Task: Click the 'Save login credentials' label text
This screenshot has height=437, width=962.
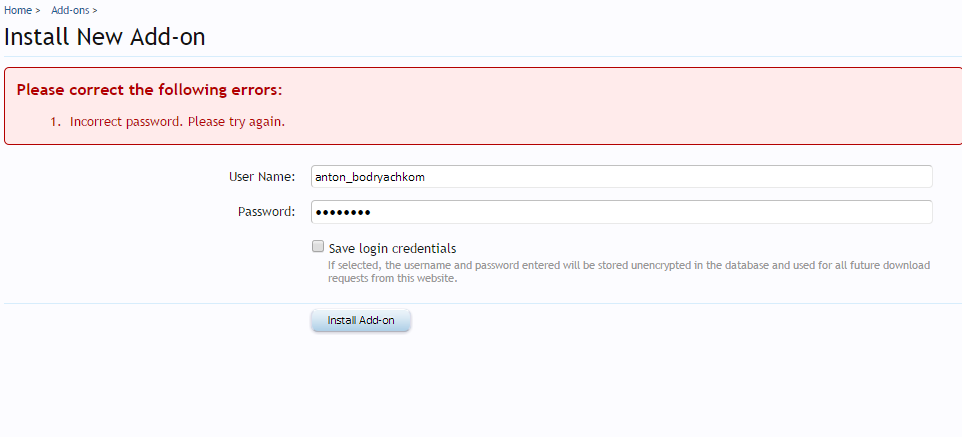Action: 392,248
